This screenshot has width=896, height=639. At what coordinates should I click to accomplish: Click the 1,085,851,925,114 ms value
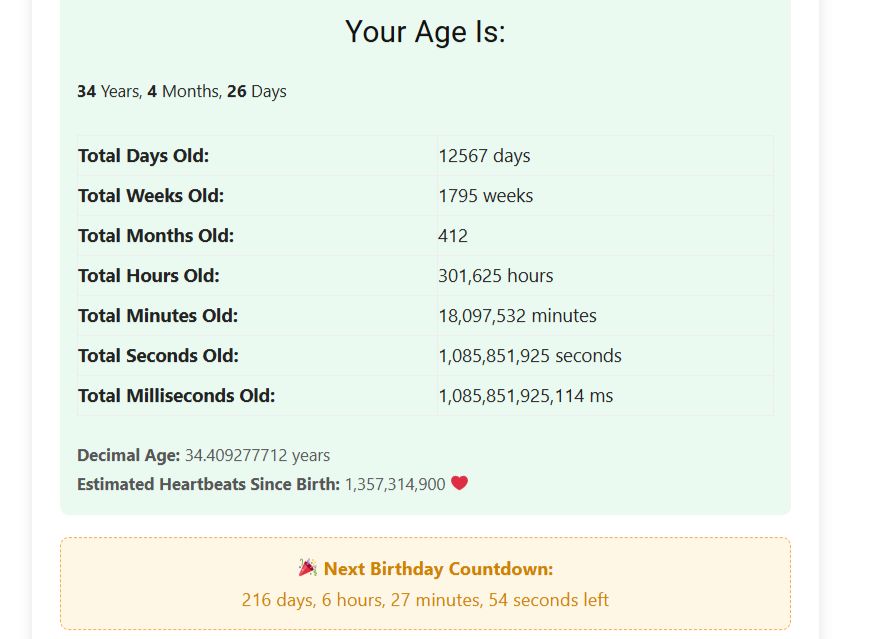click(x=525, y=396)
